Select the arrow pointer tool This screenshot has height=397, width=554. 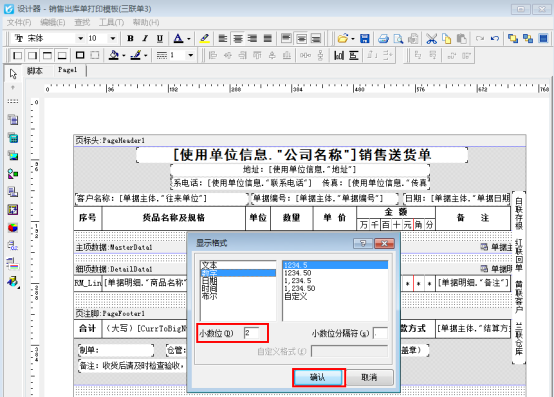(x=13, y=73)
